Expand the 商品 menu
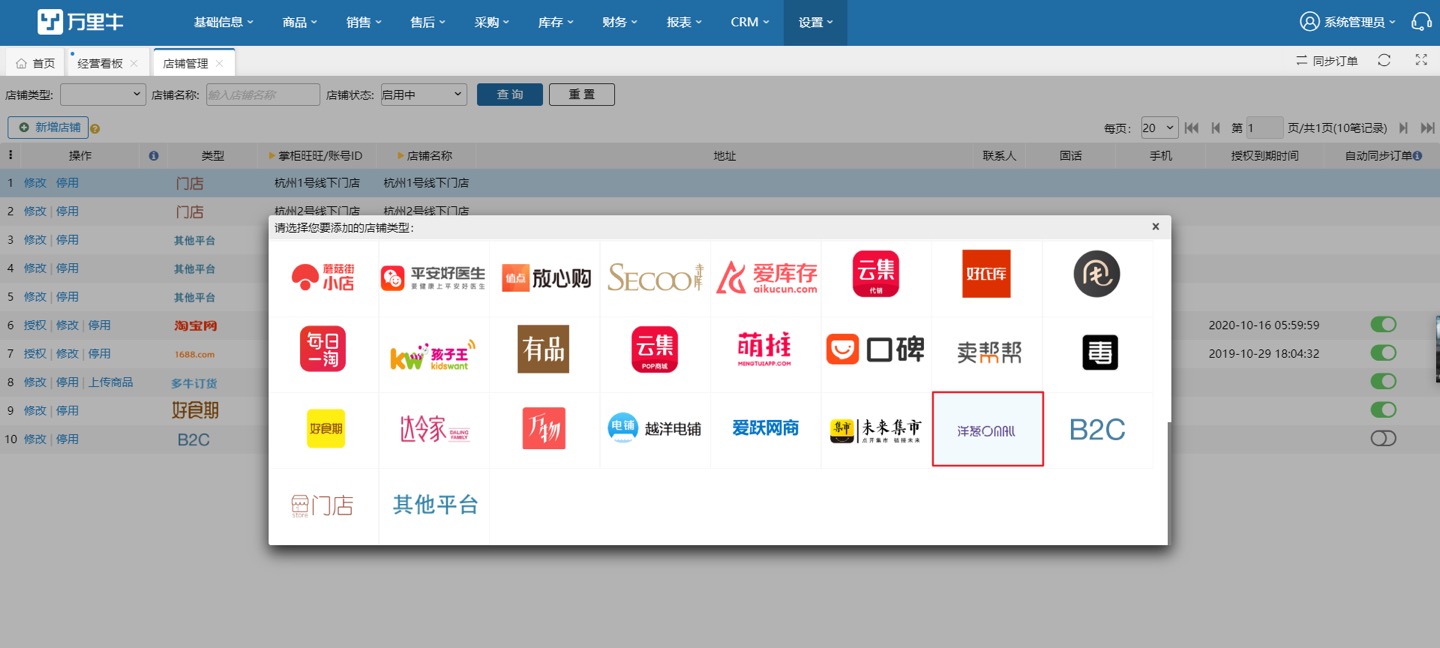 coord(300,22)
